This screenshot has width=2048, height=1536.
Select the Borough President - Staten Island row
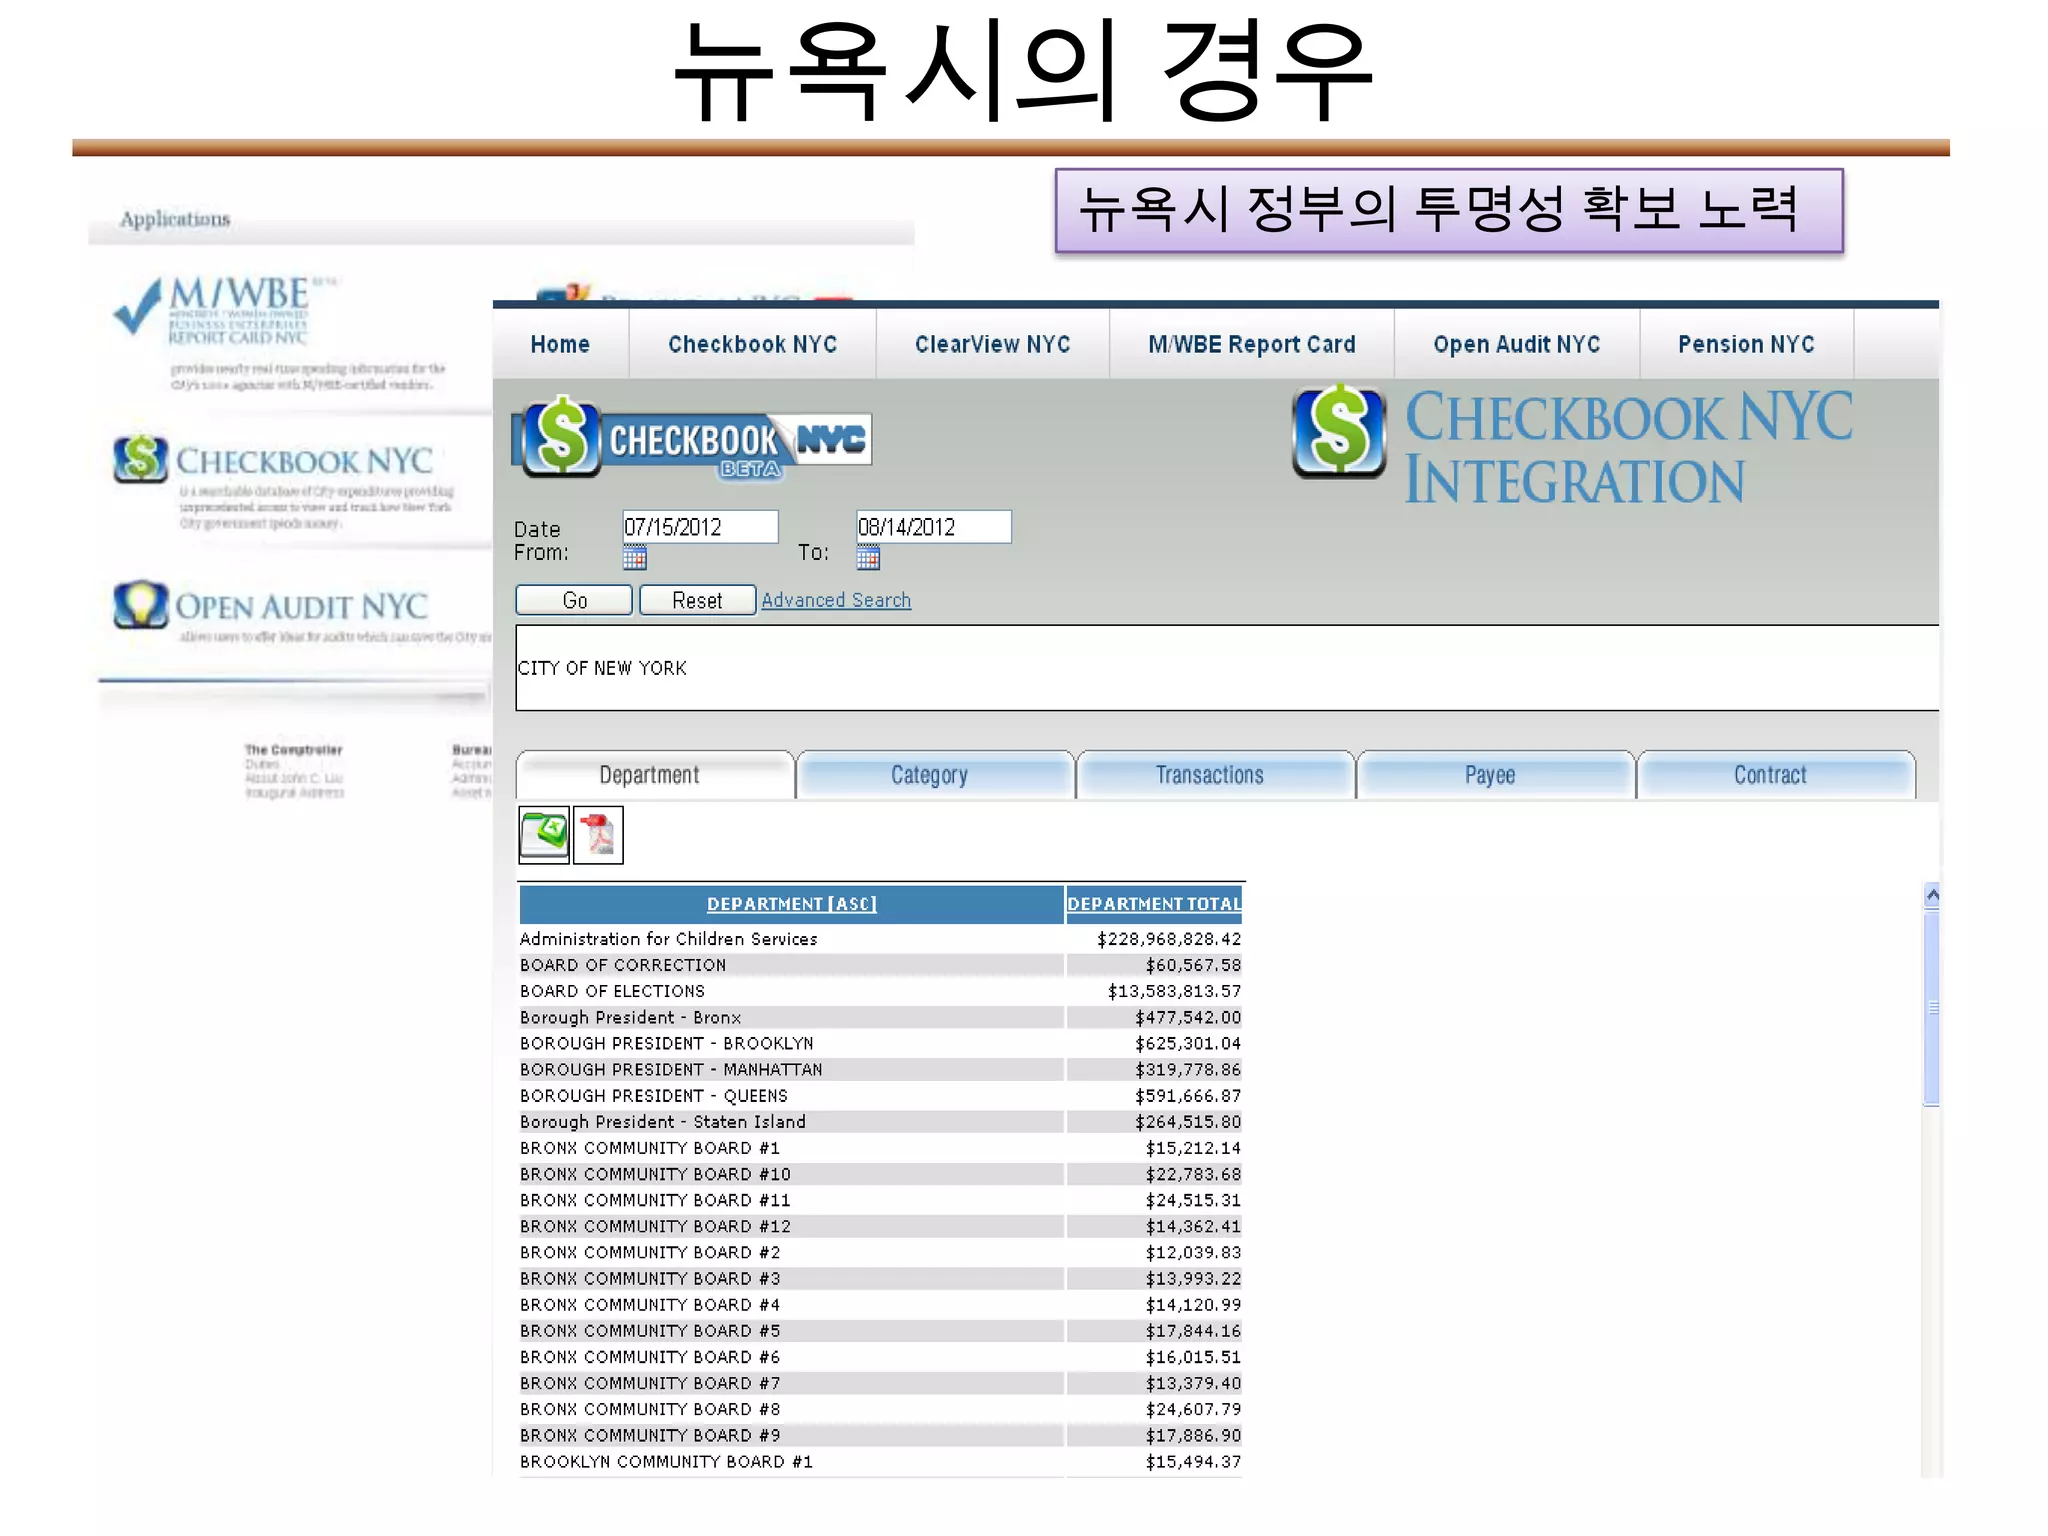pyautogui.click(x=881, y=1122)
